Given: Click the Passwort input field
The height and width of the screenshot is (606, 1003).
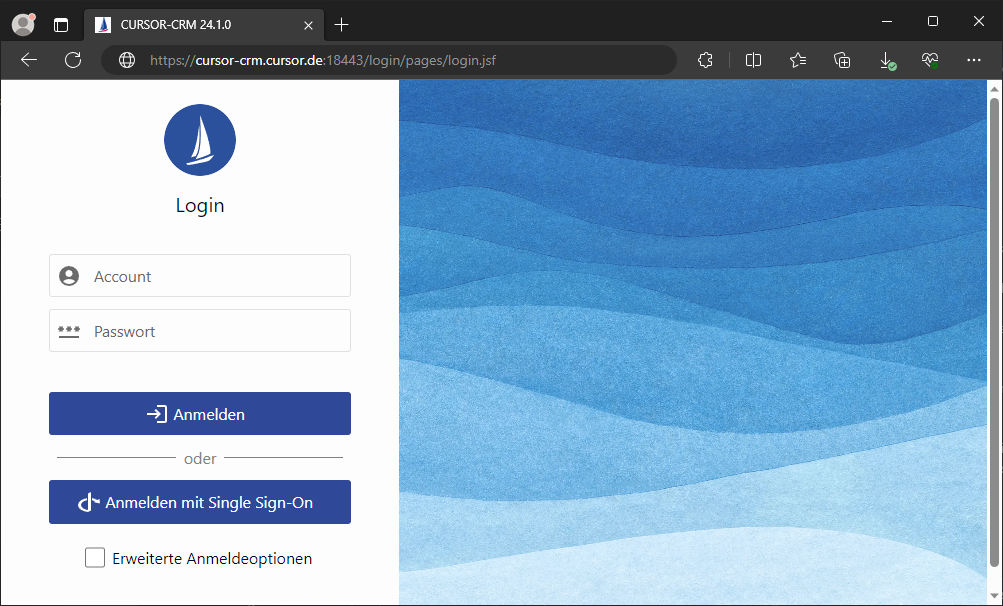Looking at the screenshot, I should (215, 331).
